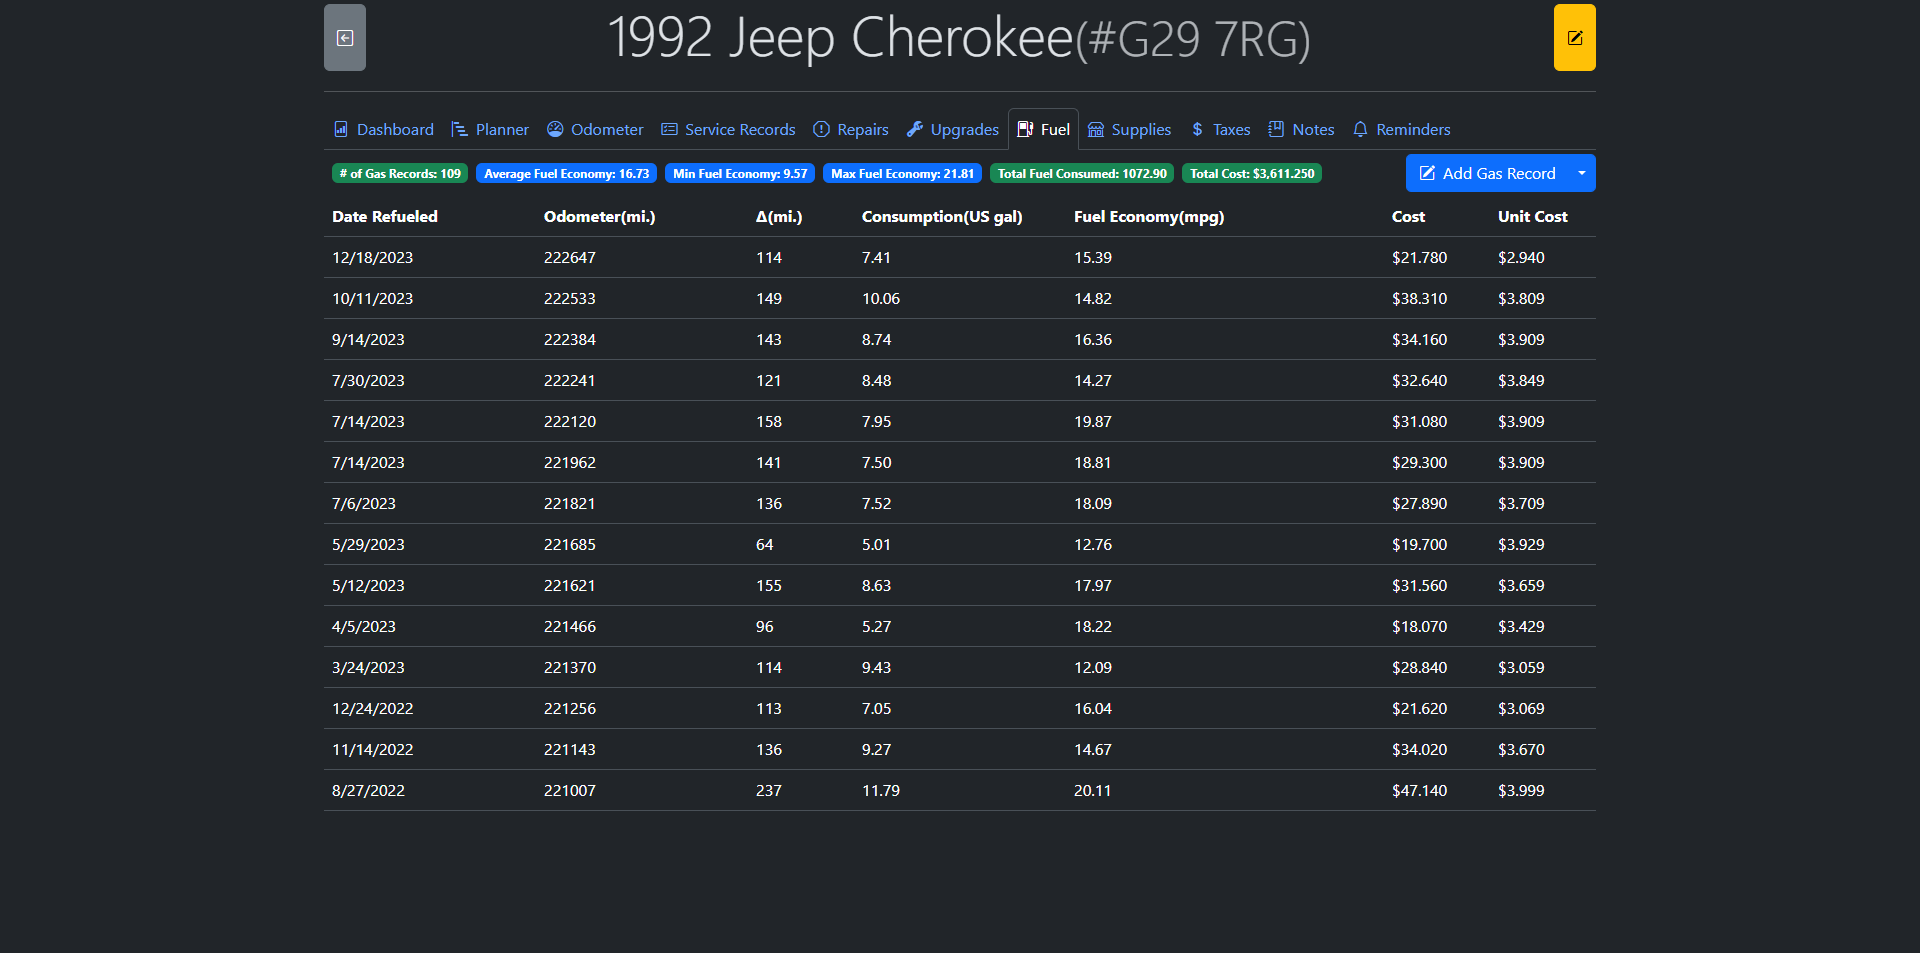Select the Upgrades wrench tab
This screenshot has height=953, width=1920.
tap(953, 130)
